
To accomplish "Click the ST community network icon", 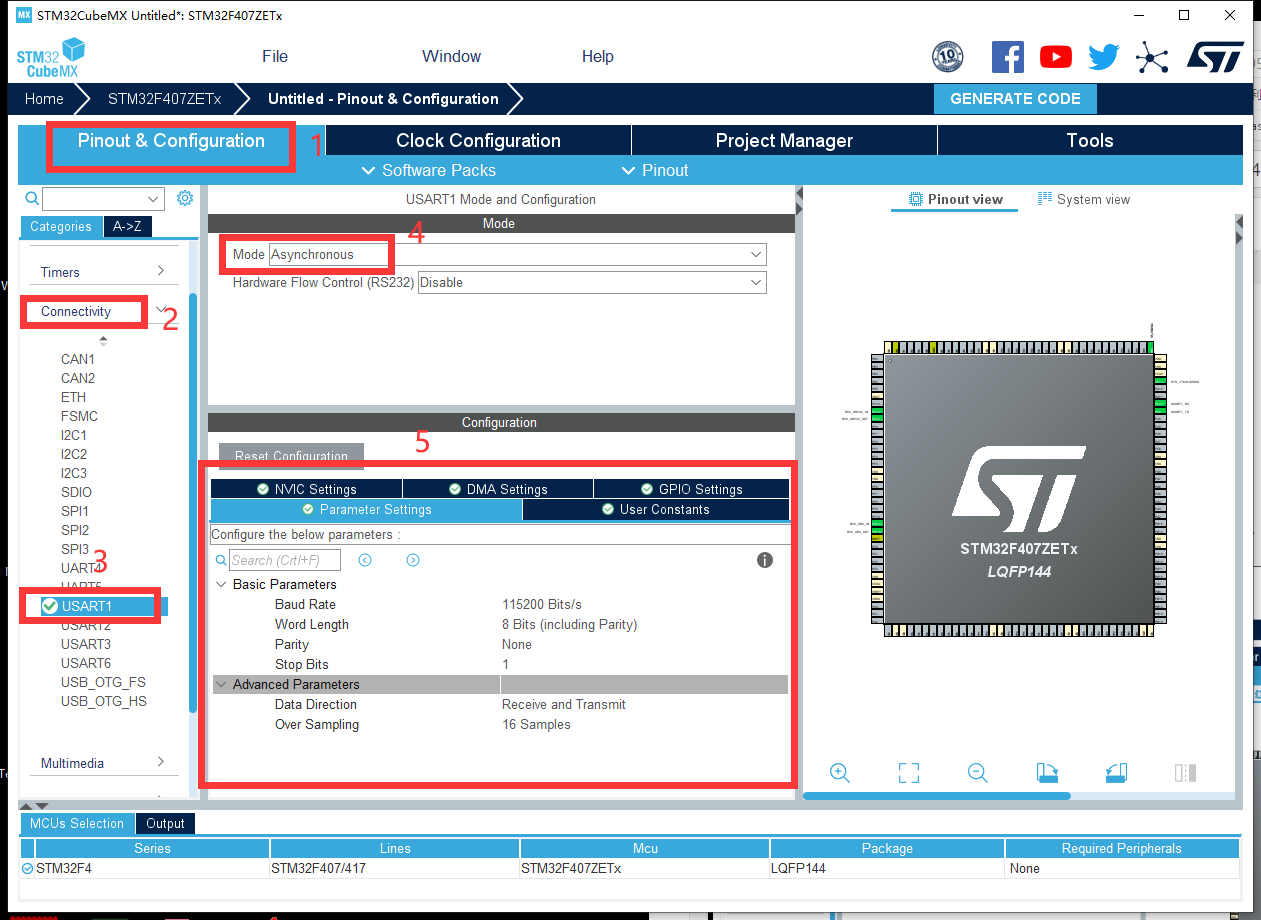I will [x=1152, y=57].
